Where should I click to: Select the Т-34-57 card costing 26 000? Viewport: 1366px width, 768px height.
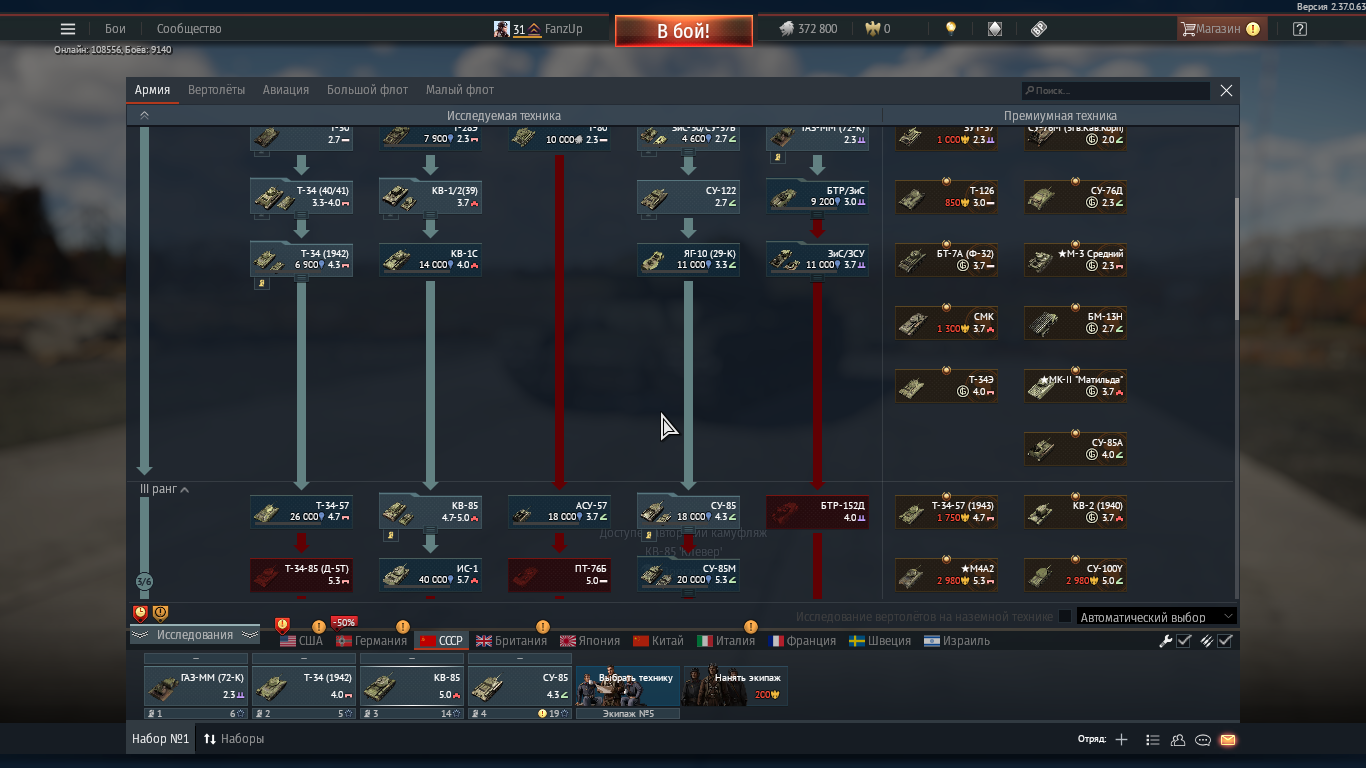[301, 511]
